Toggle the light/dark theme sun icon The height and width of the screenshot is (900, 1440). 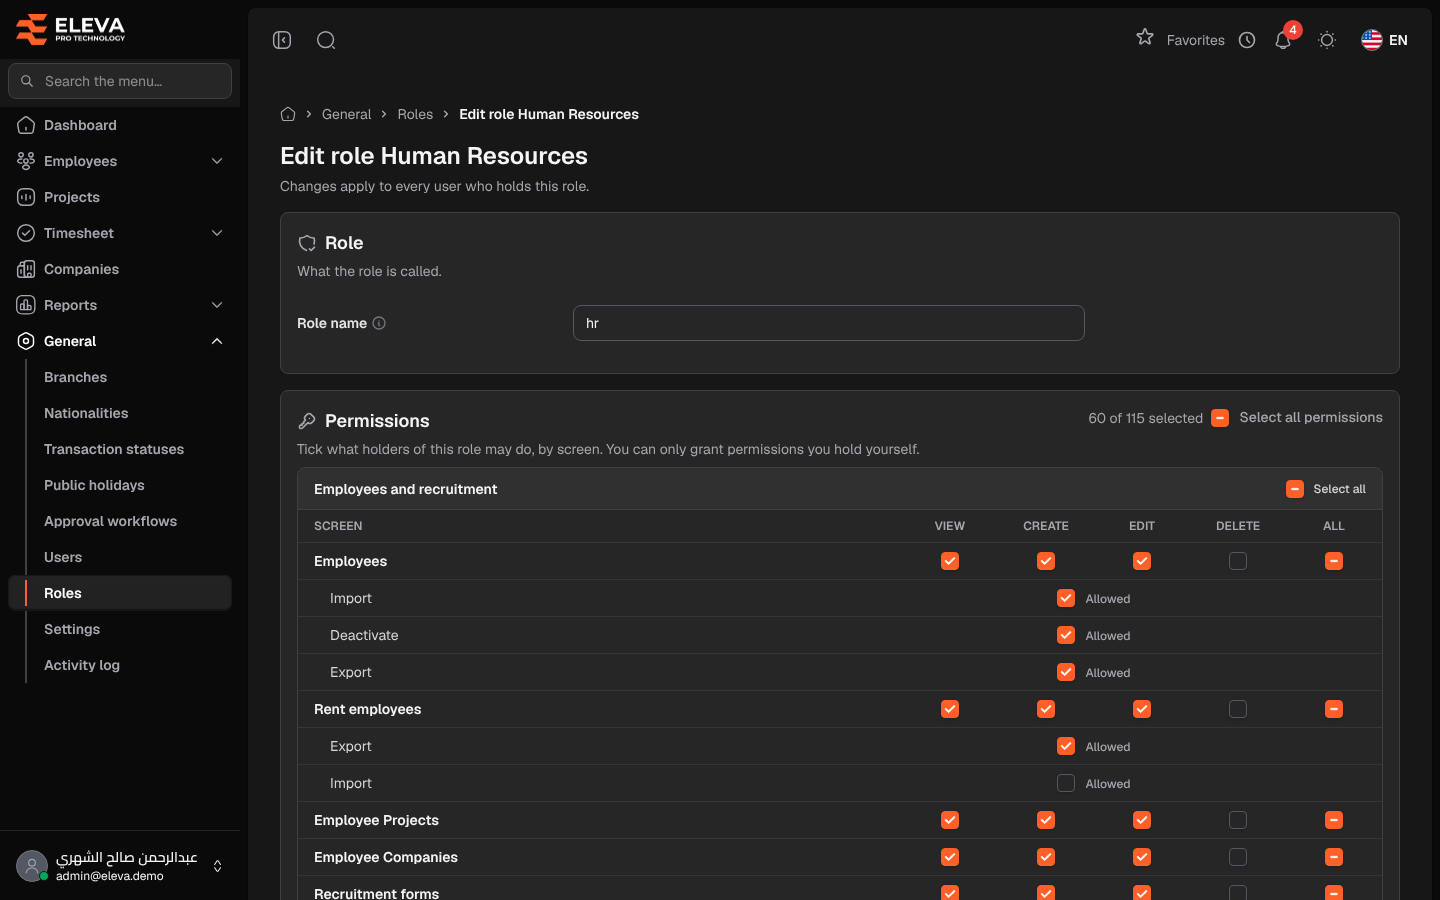tap(1327, 40)
